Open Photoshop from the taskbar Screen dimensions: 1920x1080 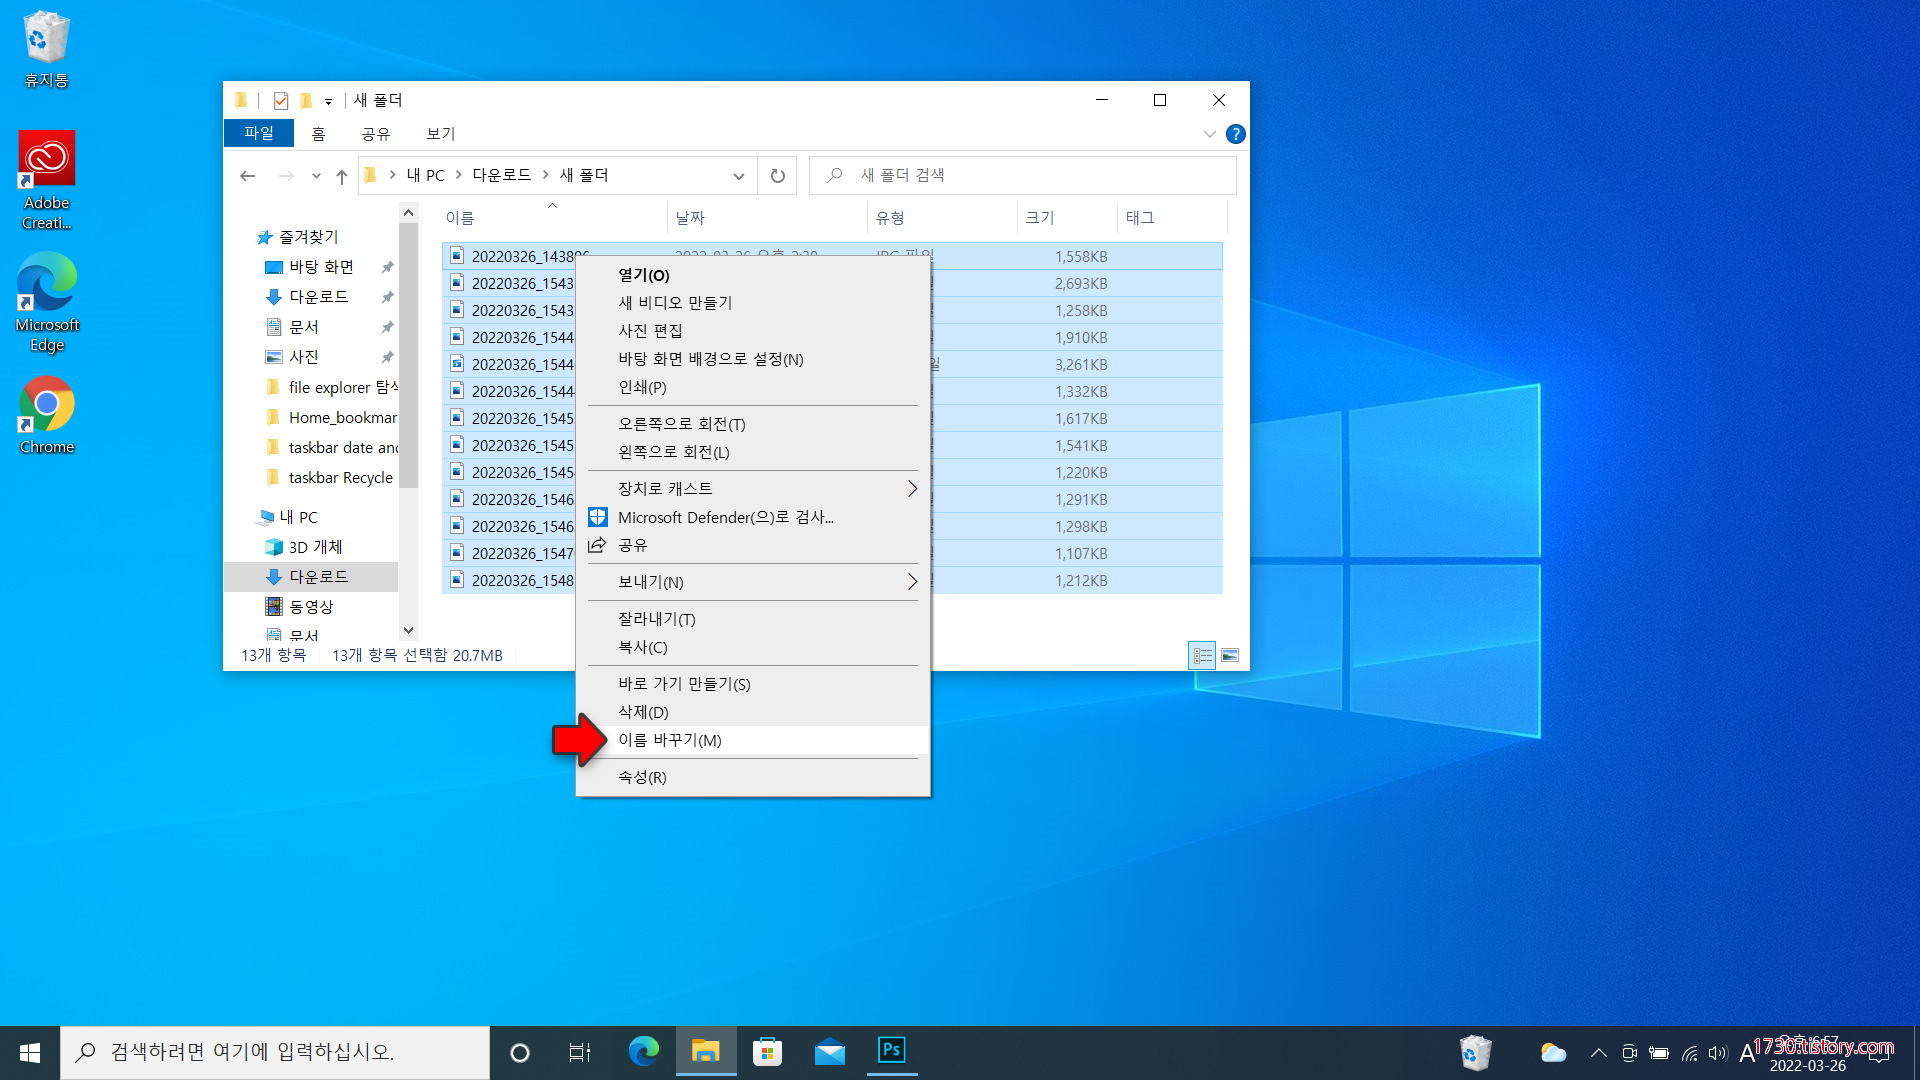(891, 1051)
